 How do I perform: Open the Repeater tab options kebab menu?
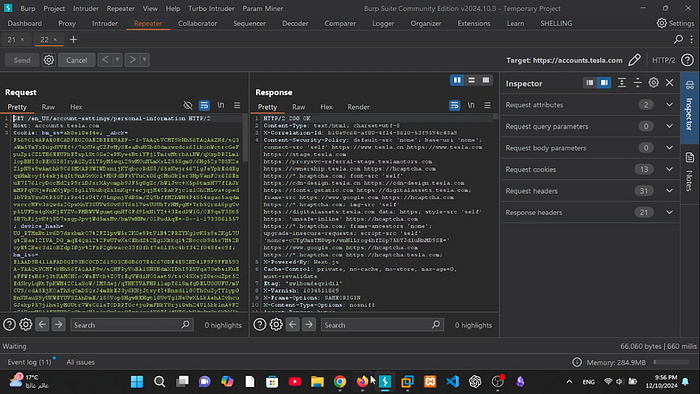click(x=692, y=39)
